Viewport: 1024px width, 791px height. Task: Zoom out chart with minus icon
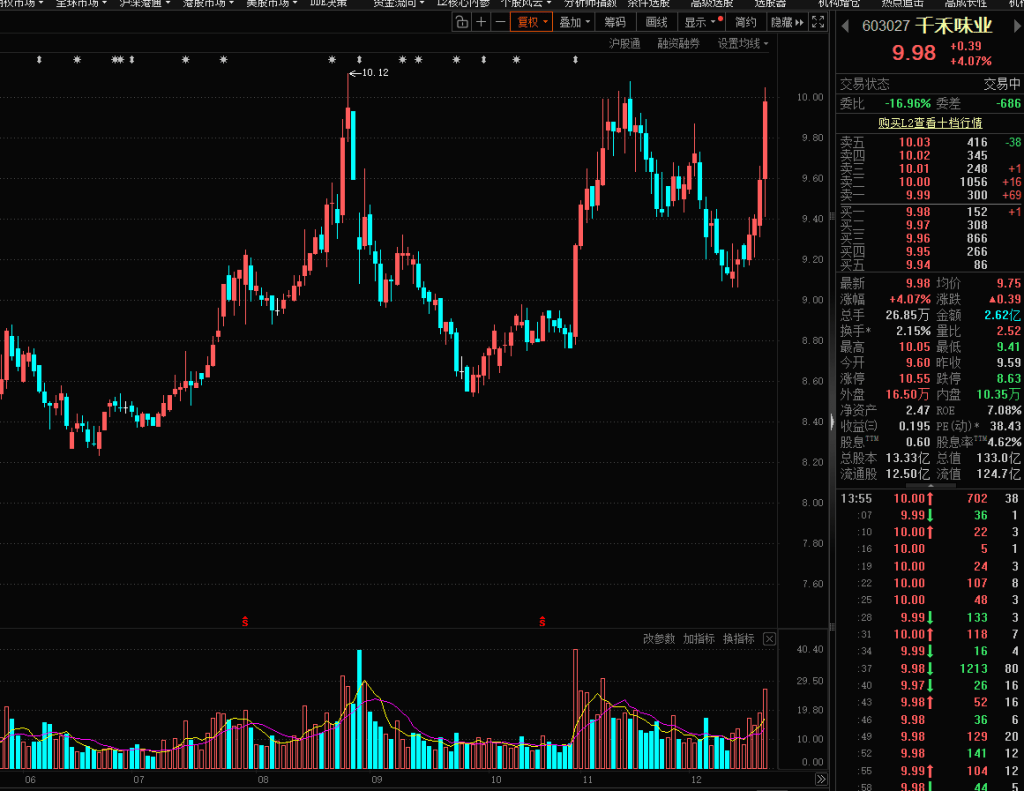tap(499, 22)
